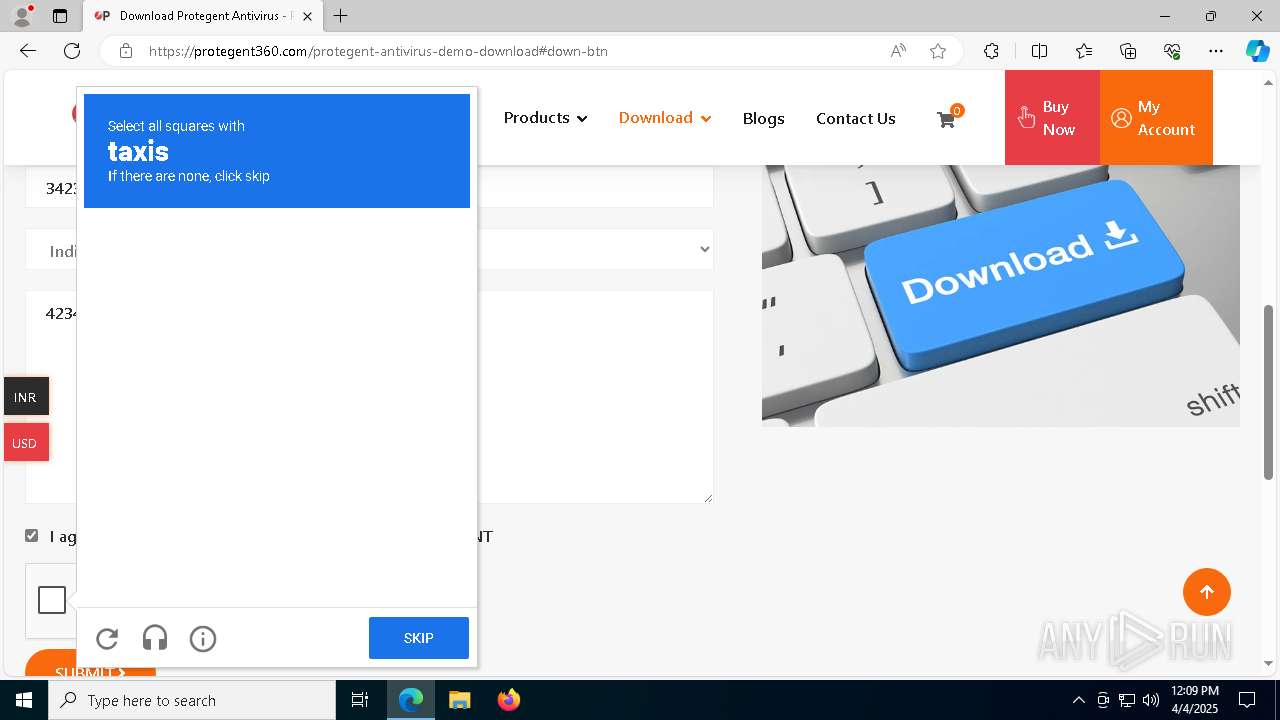The image size is (1280, 720).
Task: Open My Account
Action: (x=1156, y=118)
